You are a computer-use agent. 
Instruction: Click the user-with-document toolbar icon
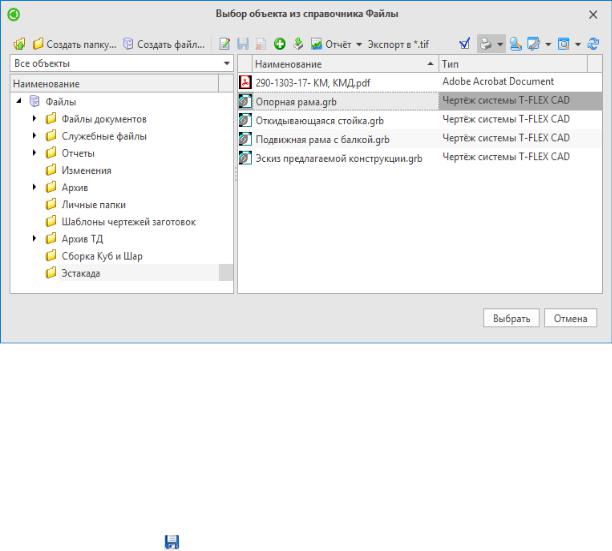pos(516,44)
